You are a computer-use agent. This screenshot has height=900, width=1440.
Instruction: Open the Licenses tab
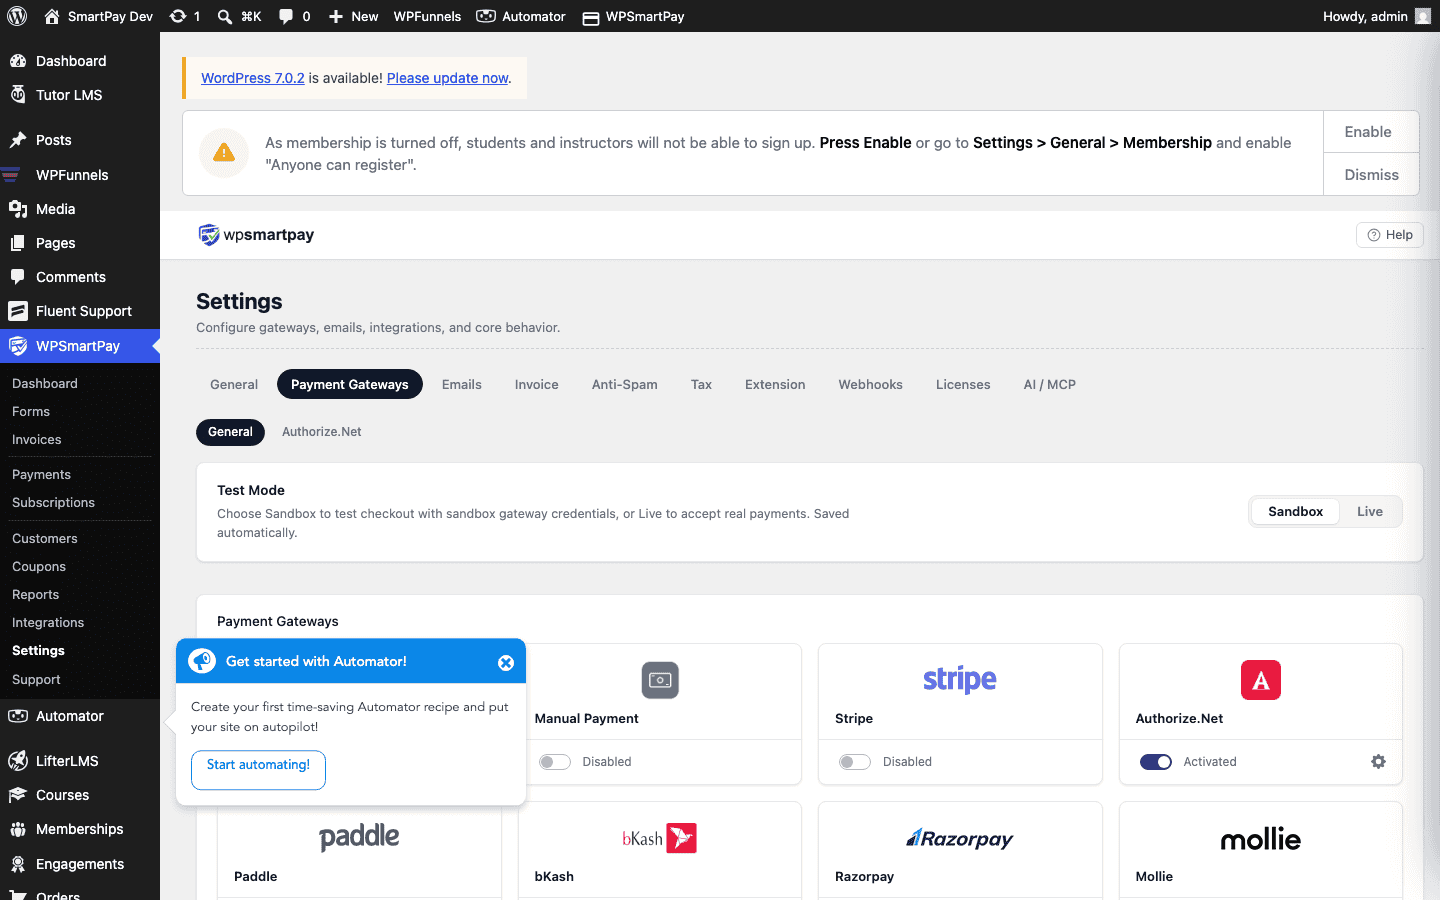(963, 385)
